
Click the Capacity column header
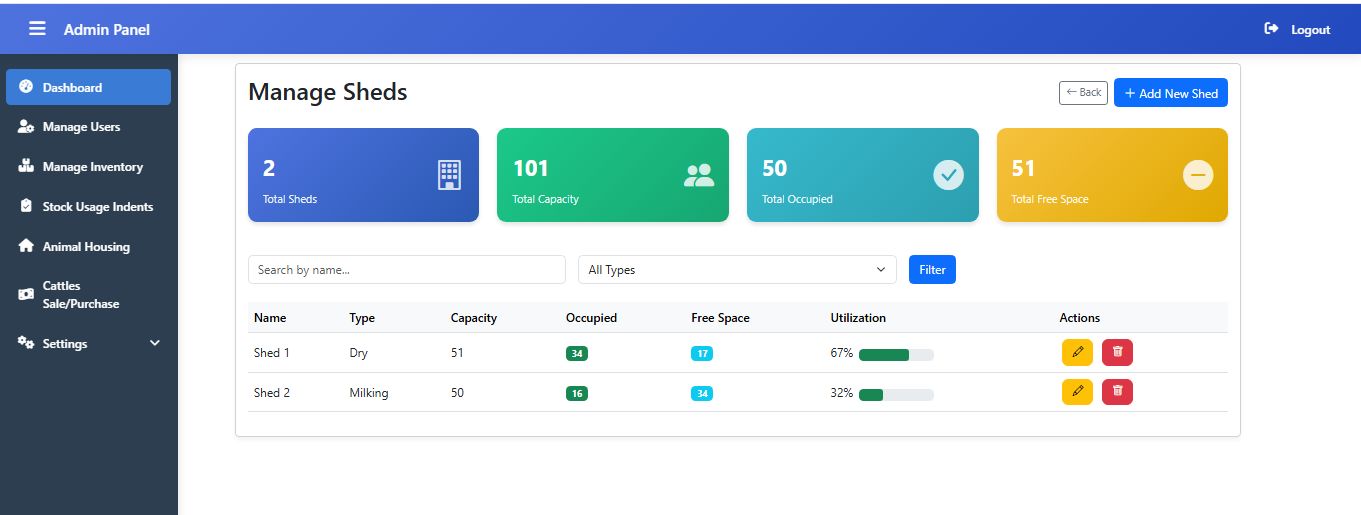(x=474, y=318)
